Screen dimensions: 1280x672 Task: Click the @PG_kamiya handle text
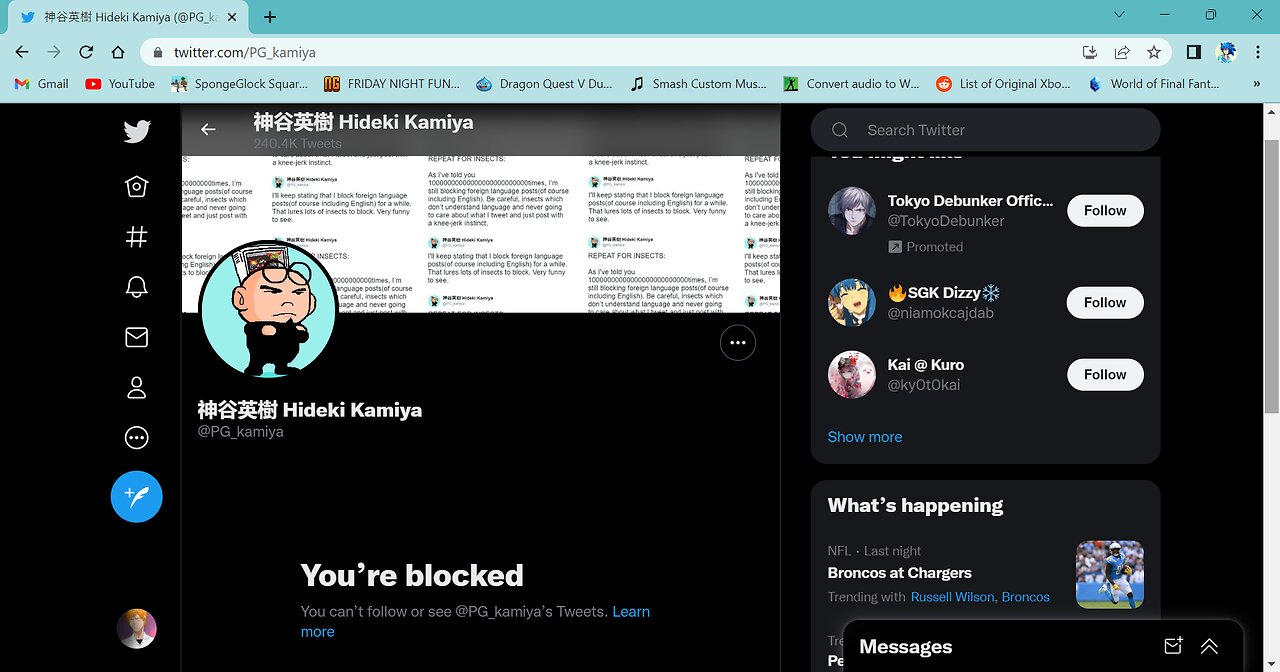coord(240,432)
